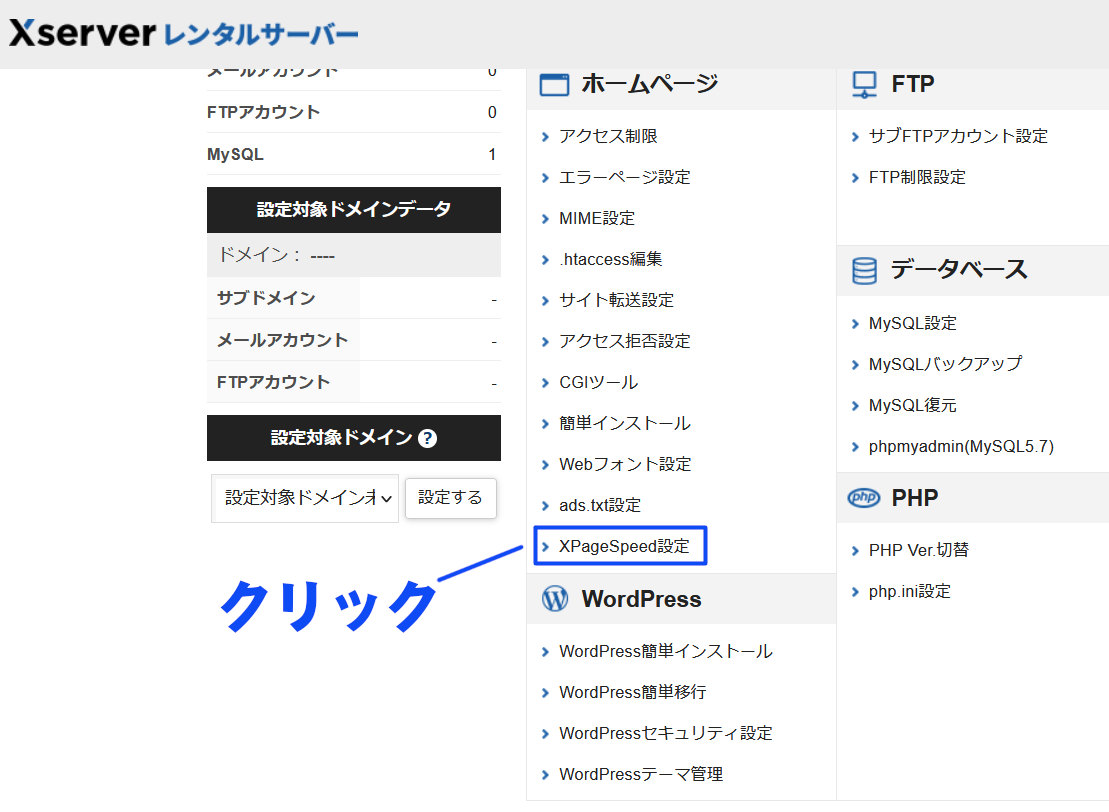Click the help question mark icon beside 設定対象ドメイン

(x=427, y=439)
